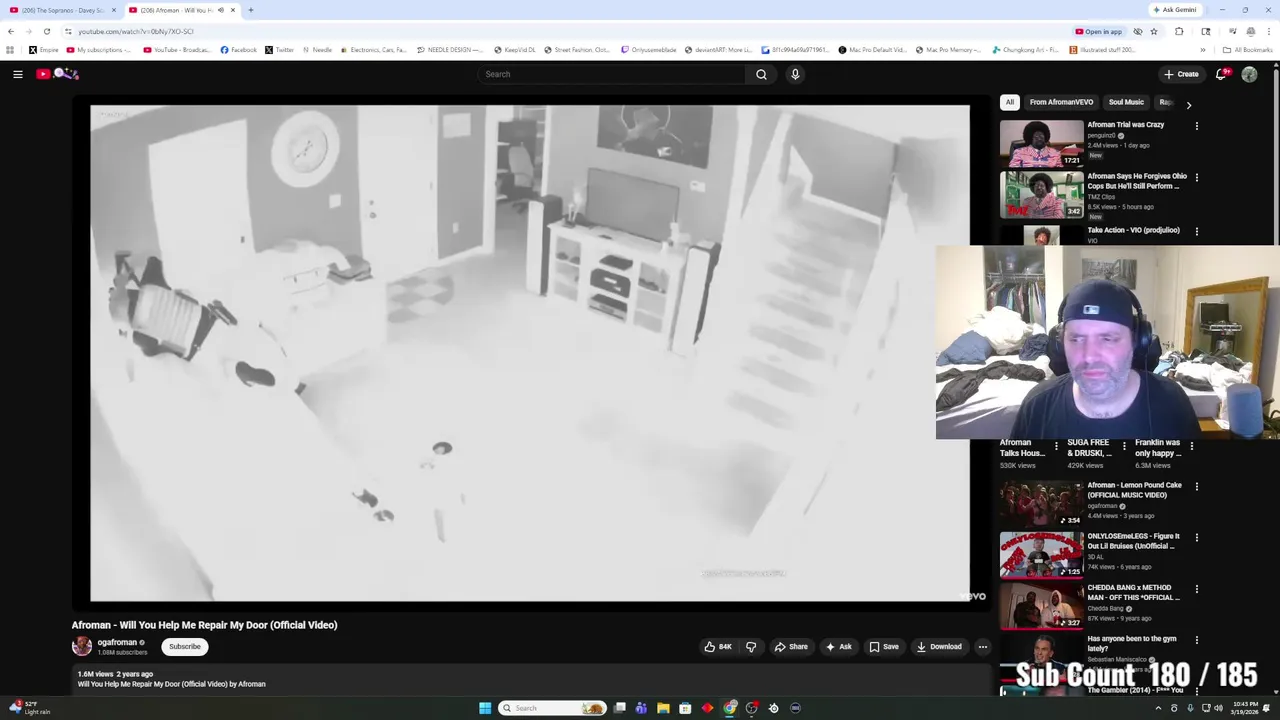Open options for Take Action VIO video
Image resolution: width=1280 pixels, height=720 pixels.
(x=1196, y=231)
